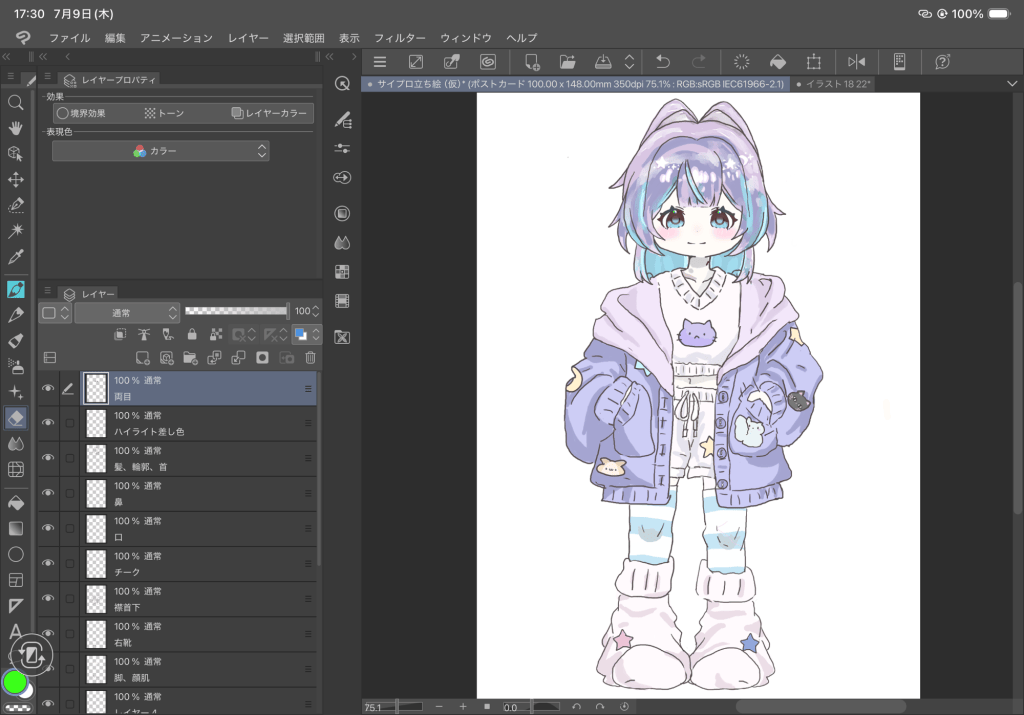Switch to the イラスト 18 22 tab
Image resolution: width=1024 pixels, height=715 pixels.
833,84
